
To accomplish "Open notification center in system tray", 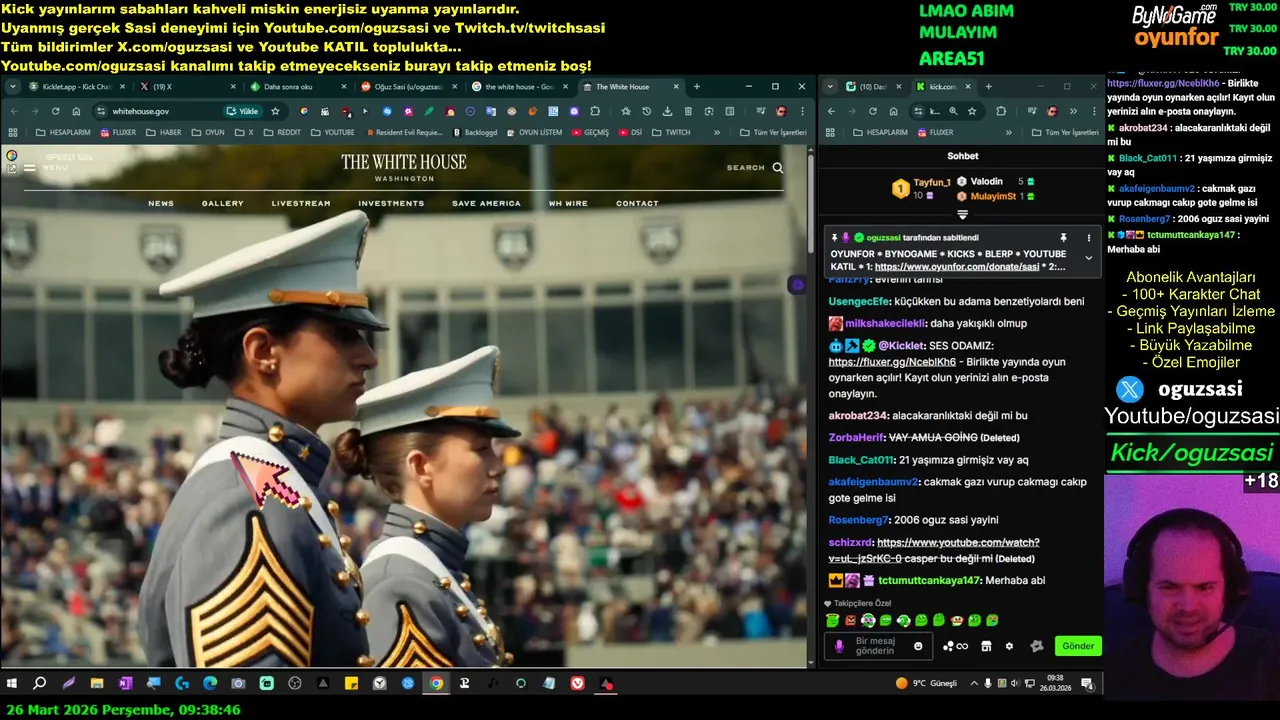I will (1088, 684).
